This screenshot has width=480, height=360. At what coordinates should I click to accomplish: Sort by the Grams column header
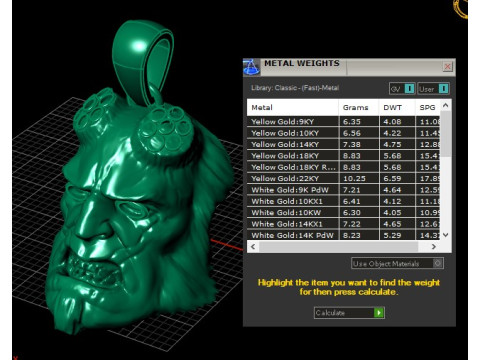[359, 107]
